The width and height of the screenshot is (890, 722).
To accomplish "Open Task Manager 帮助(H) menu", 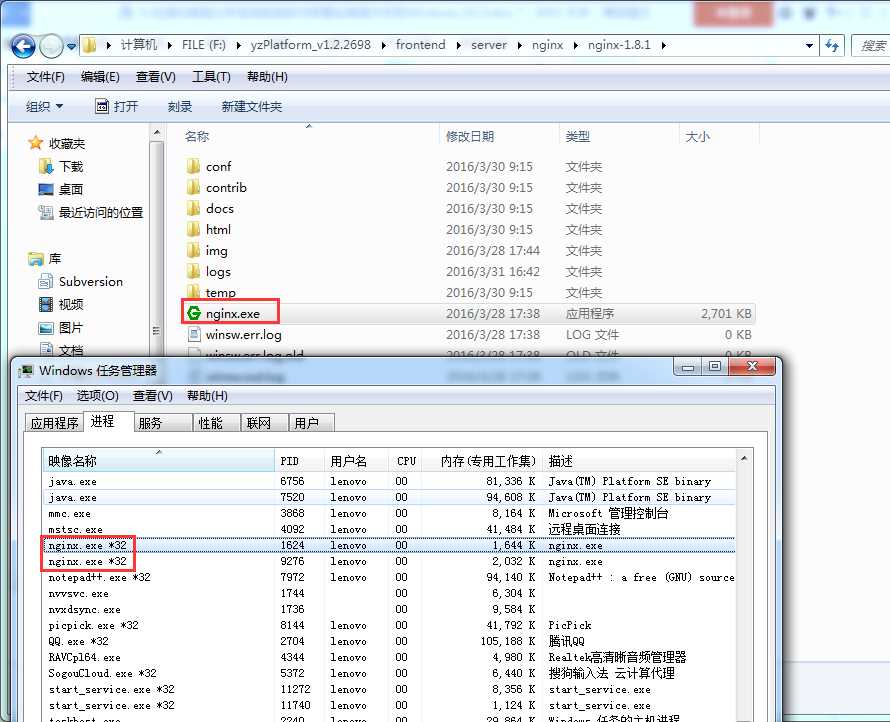I will pyautogui.click(x=208, y=396).
